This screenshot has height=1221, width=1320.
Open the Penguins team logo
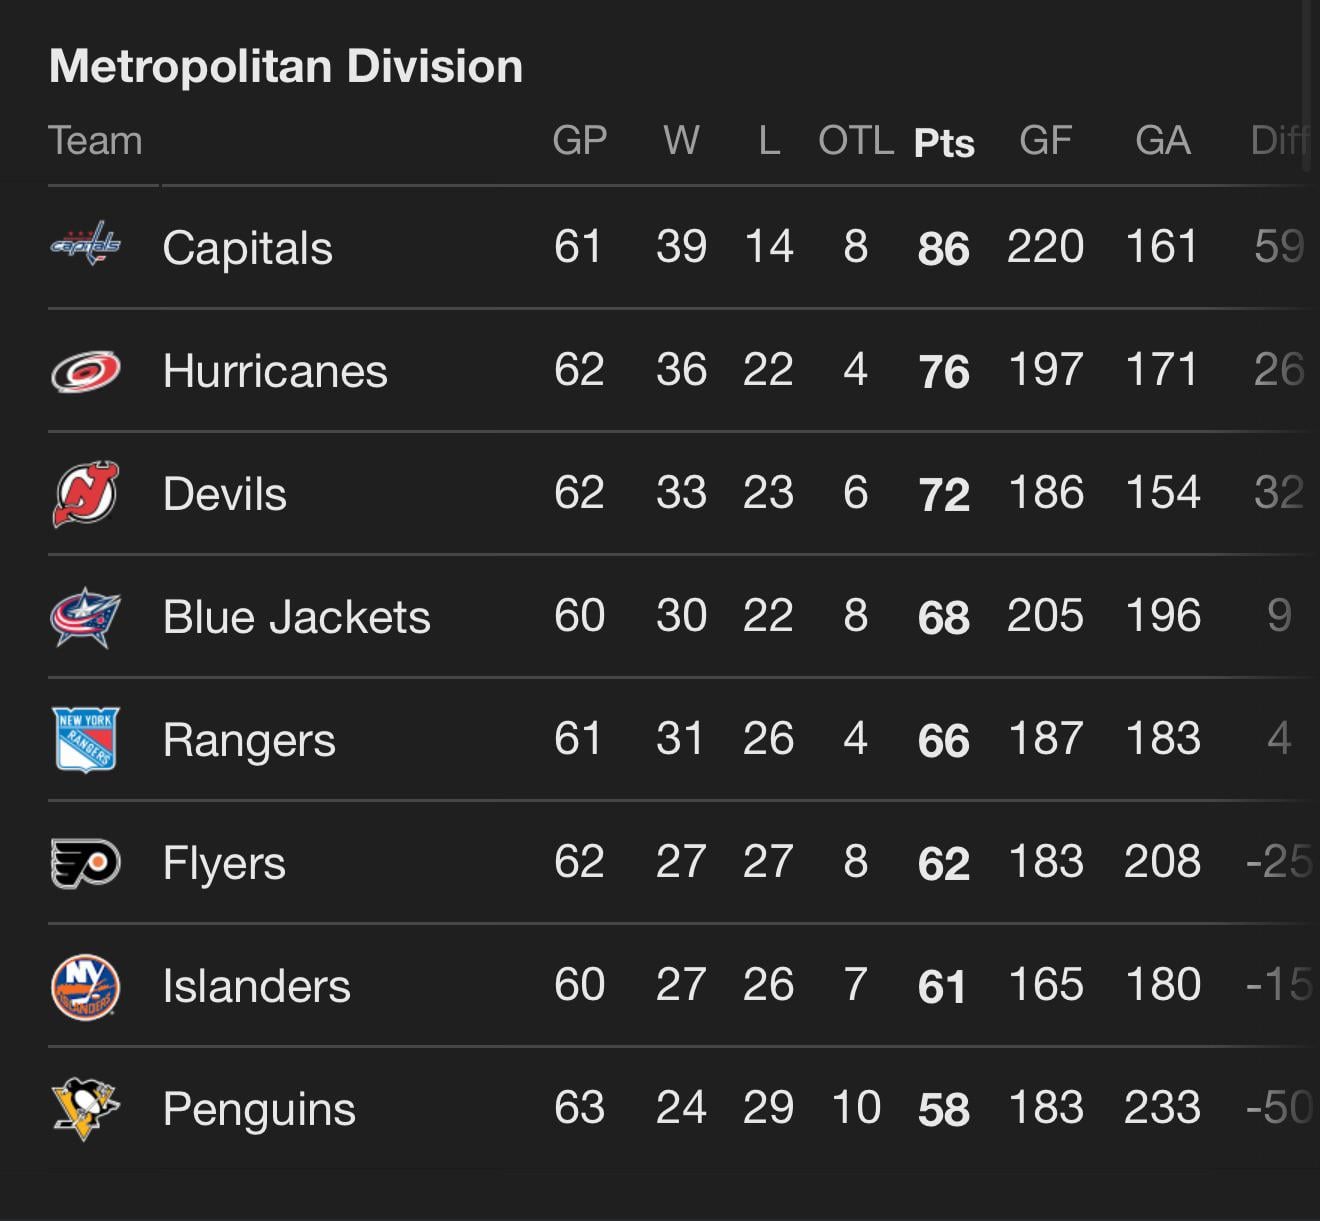point(85,1108)
